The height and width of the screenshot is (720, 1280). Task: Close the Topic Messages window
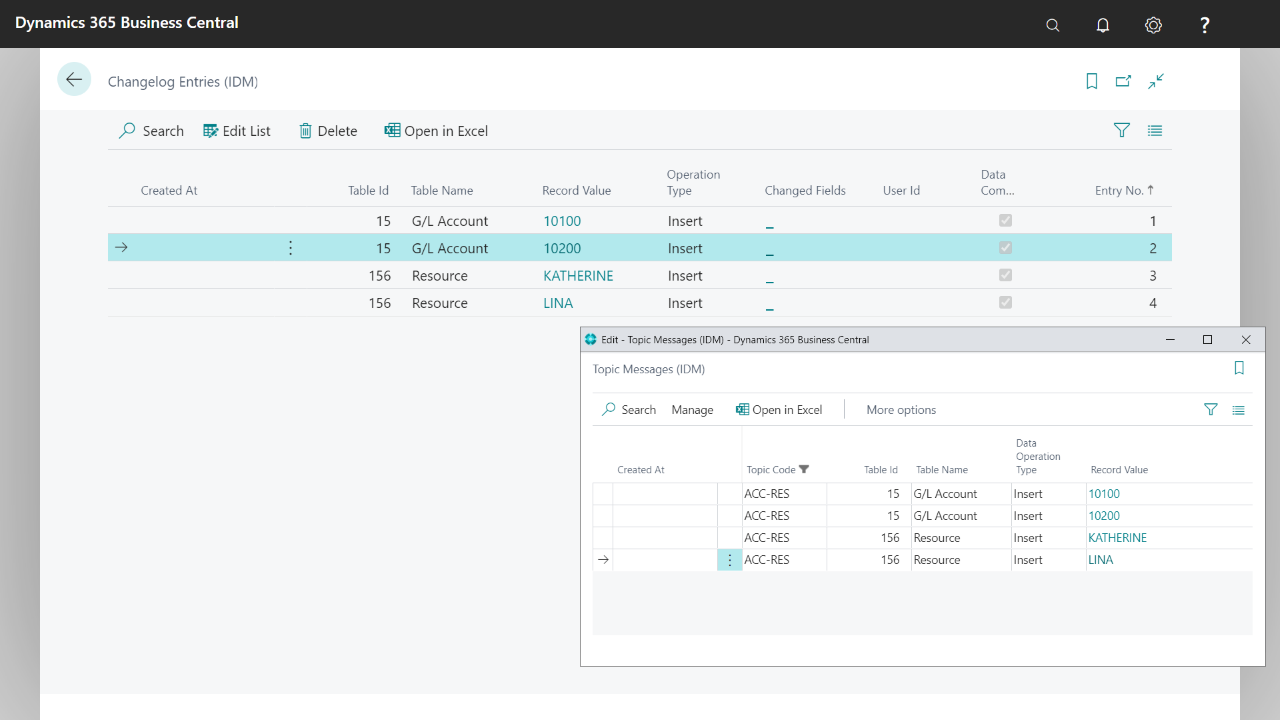1246,340
